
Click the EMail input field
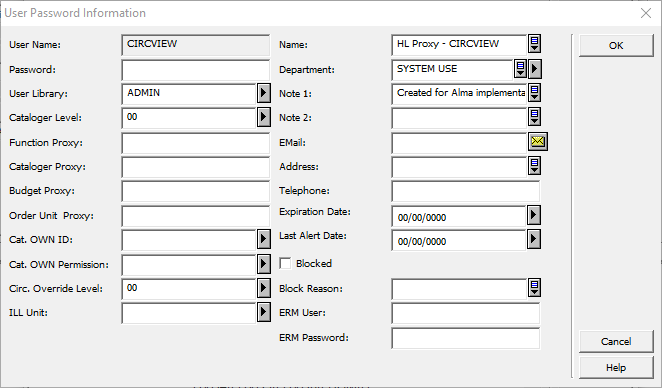point(459,143)
